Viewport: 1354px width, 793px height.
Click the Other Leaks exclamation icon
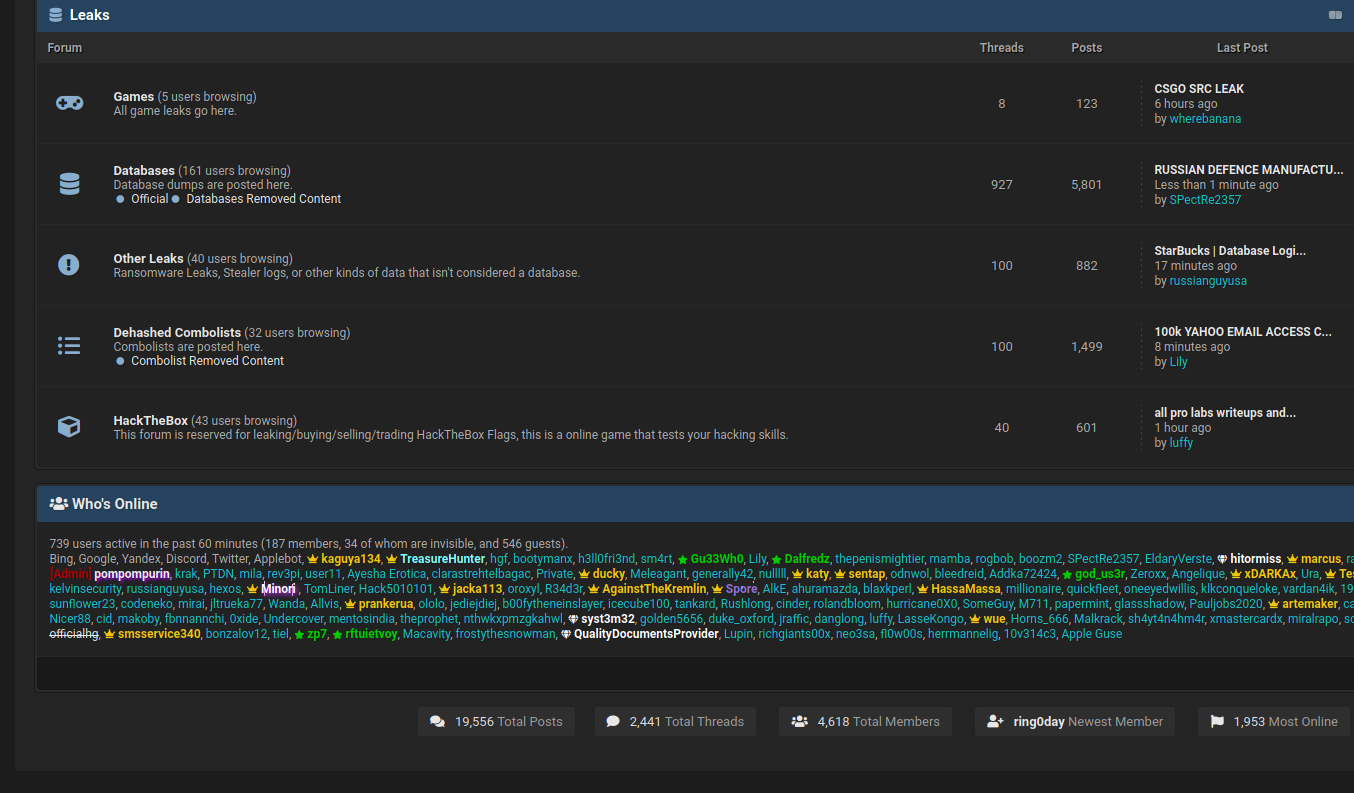coord(69,265)
